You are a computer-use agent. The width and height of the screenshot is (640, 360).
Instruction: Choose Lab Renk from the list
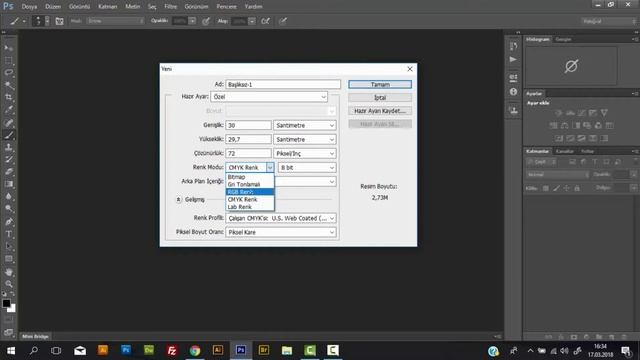(250, 207)
